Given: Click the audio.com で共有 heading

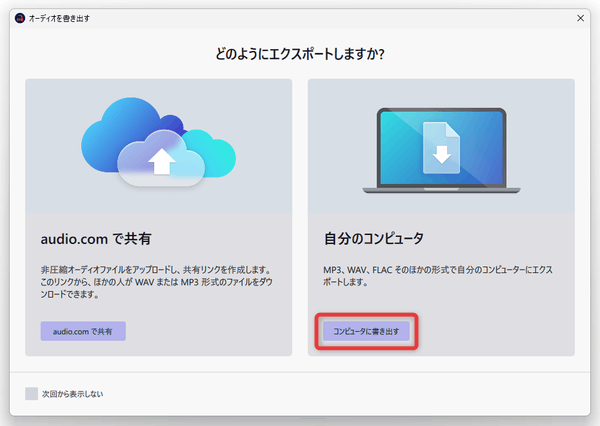Looking at the screenshot, I should (96, 239).
